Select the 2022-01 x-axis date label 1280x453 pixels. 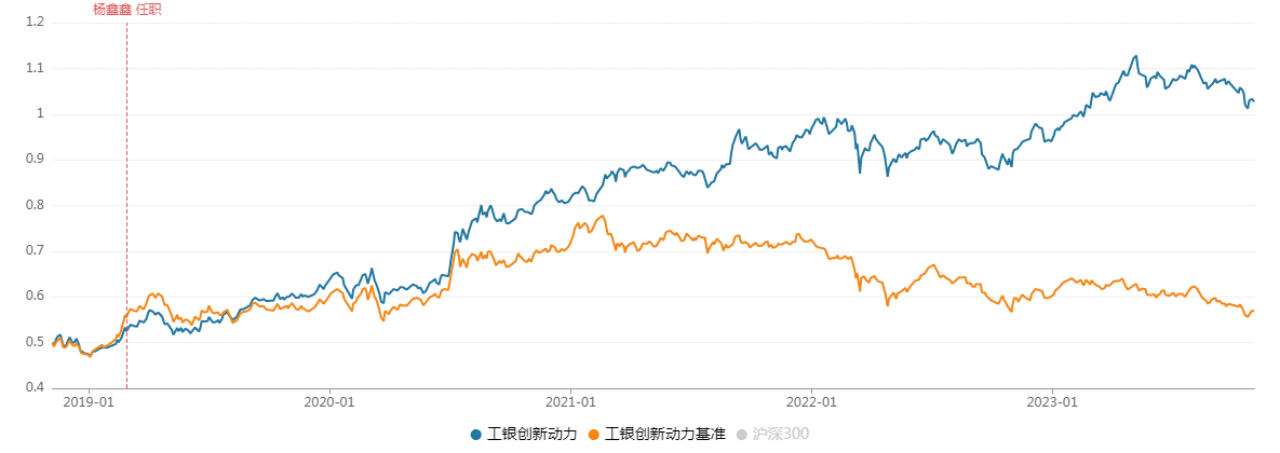point(811,402)
